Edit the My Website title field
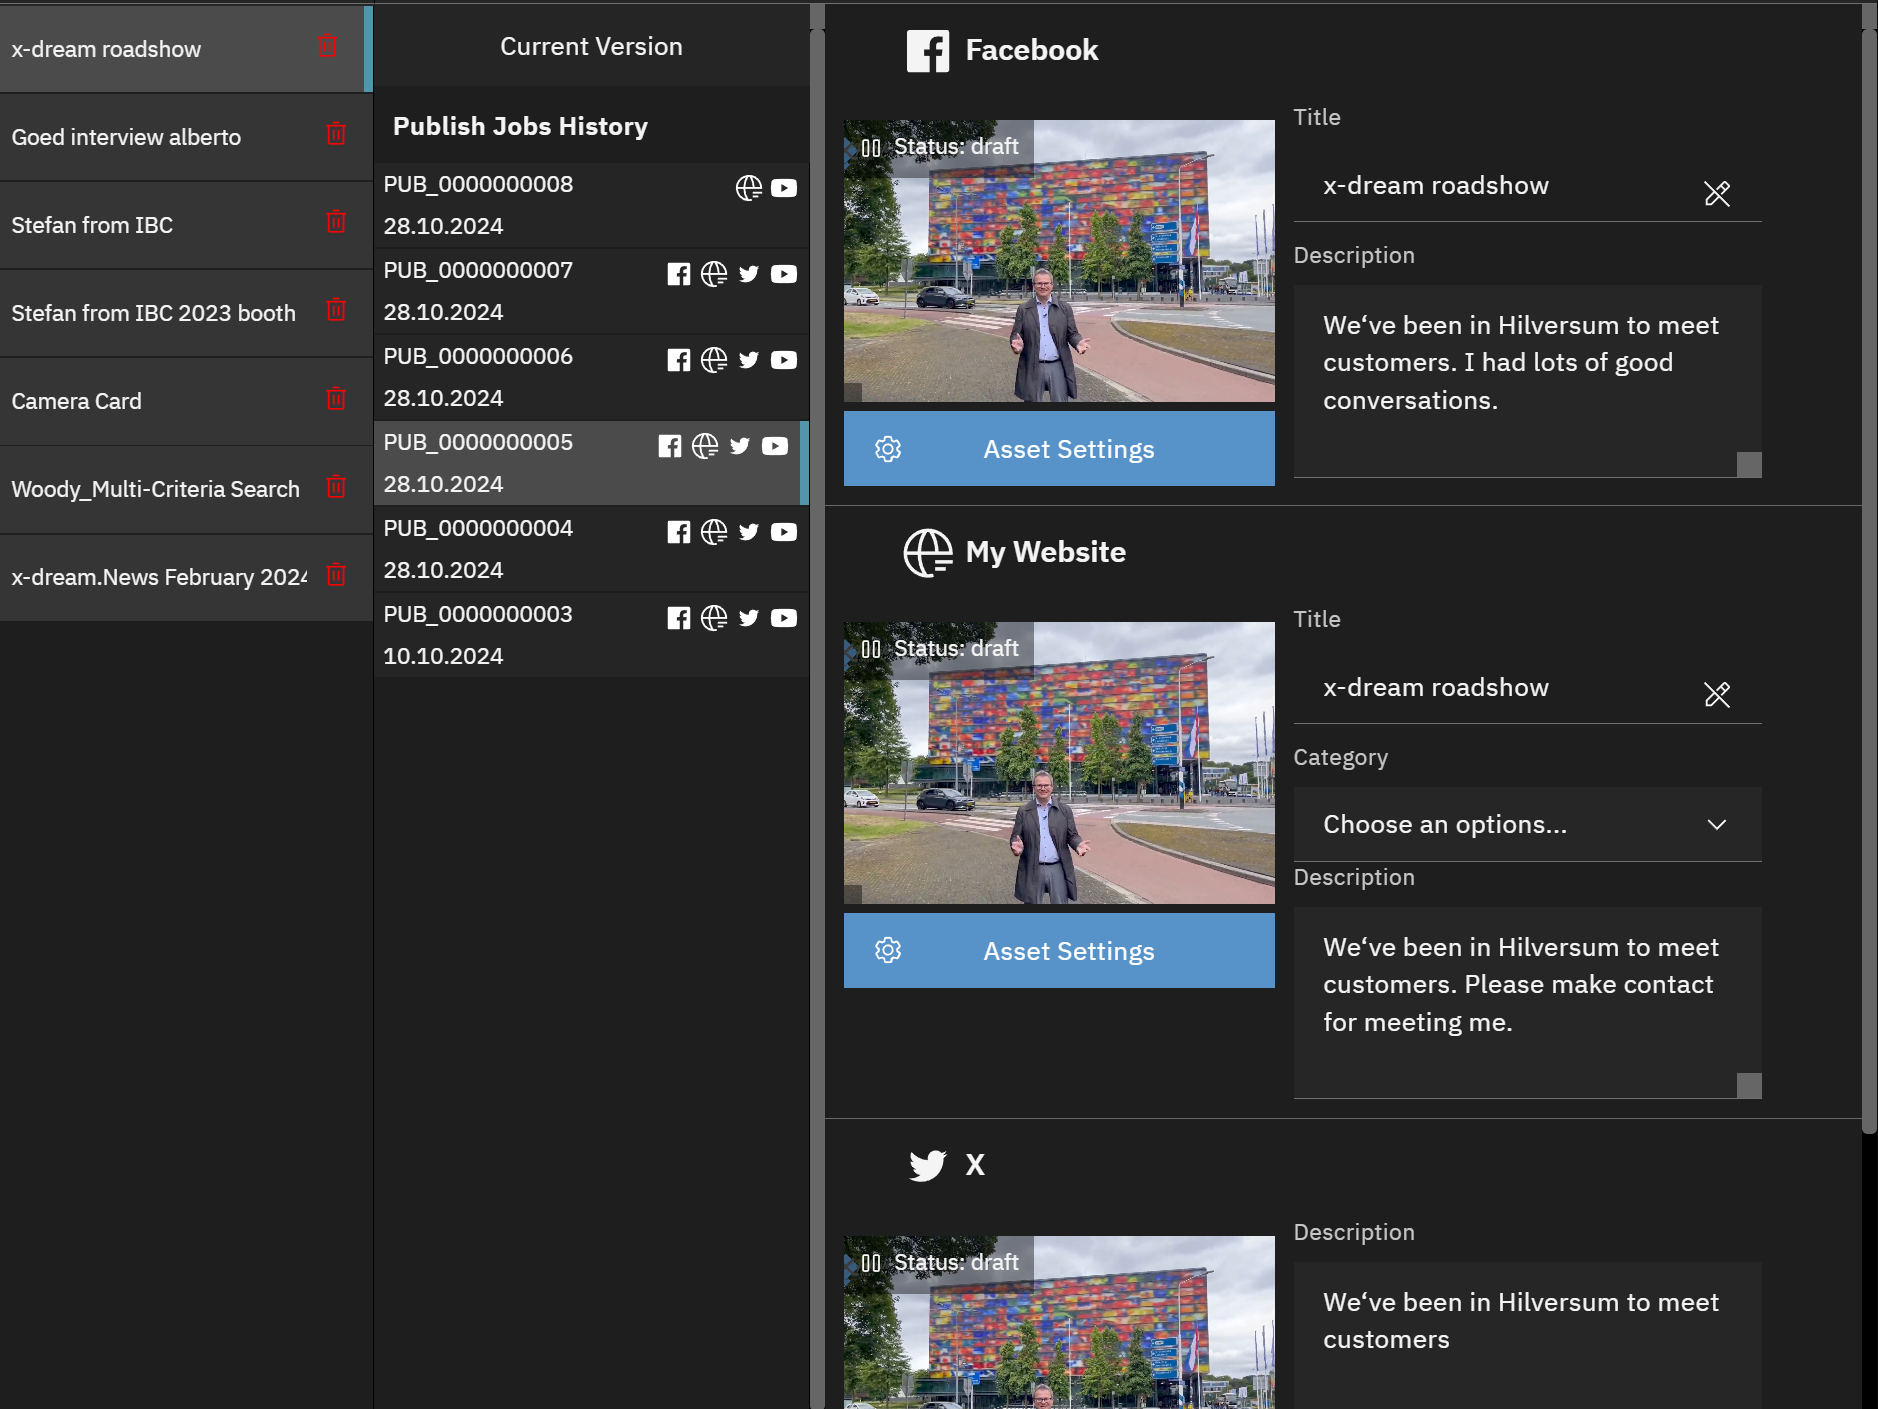The width and height of the screenshot is (1878, 1409). pyautogui.click(x=1527, y=688)
